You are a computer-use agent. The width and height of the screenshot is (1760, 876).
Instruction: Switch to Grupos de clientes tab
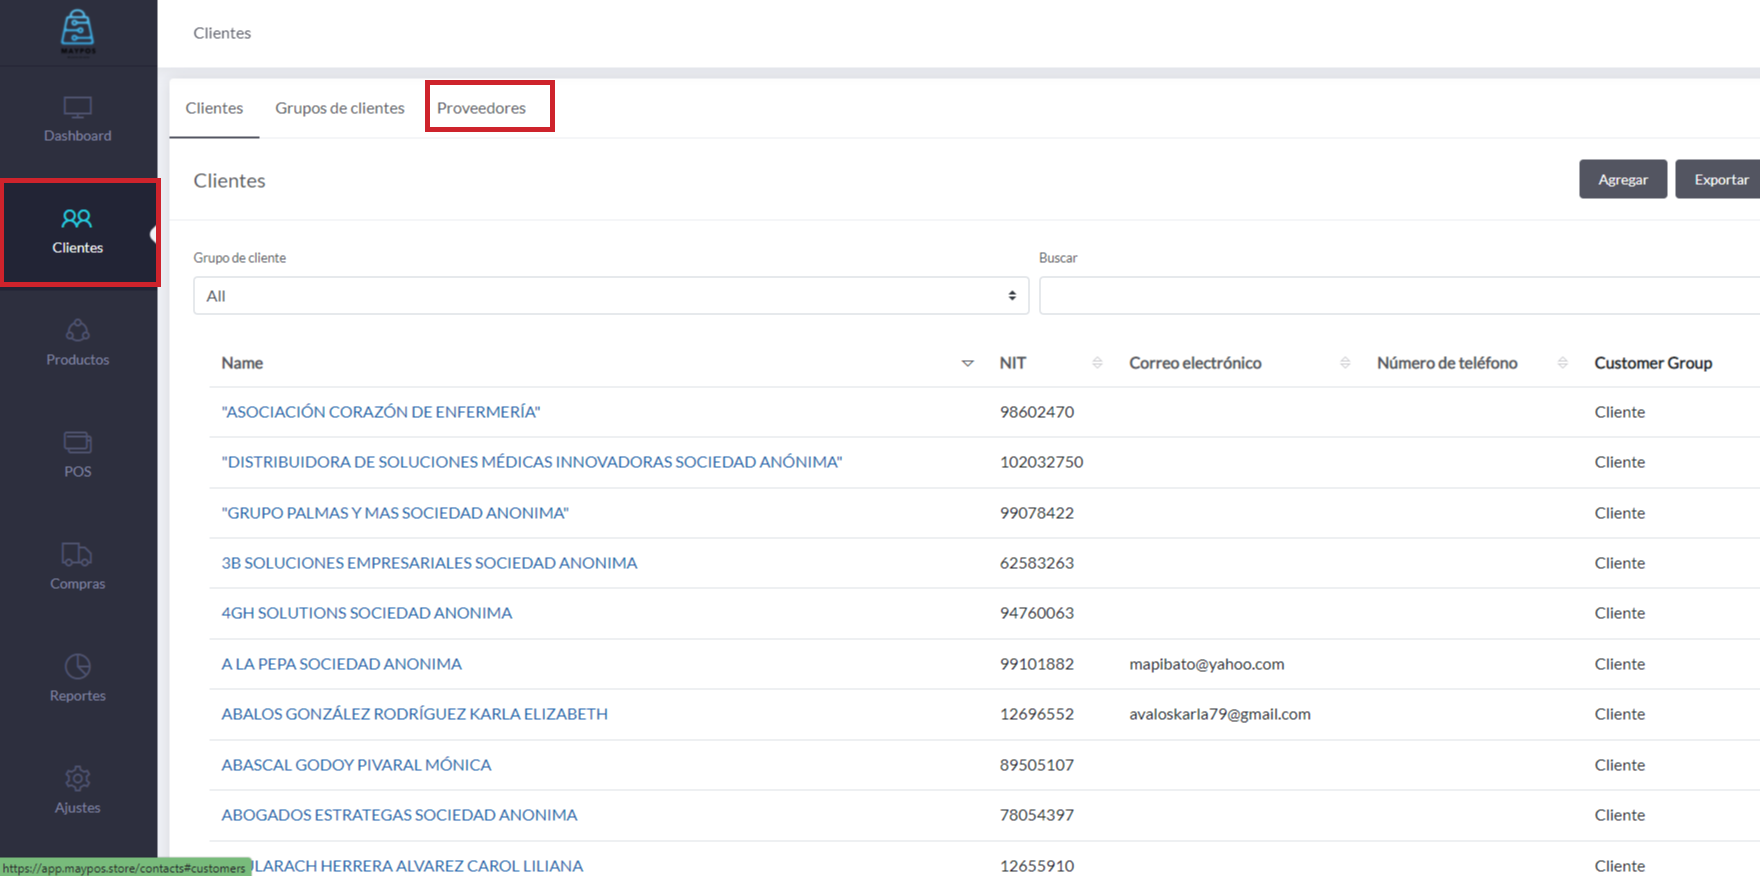[x=340, y=108]
